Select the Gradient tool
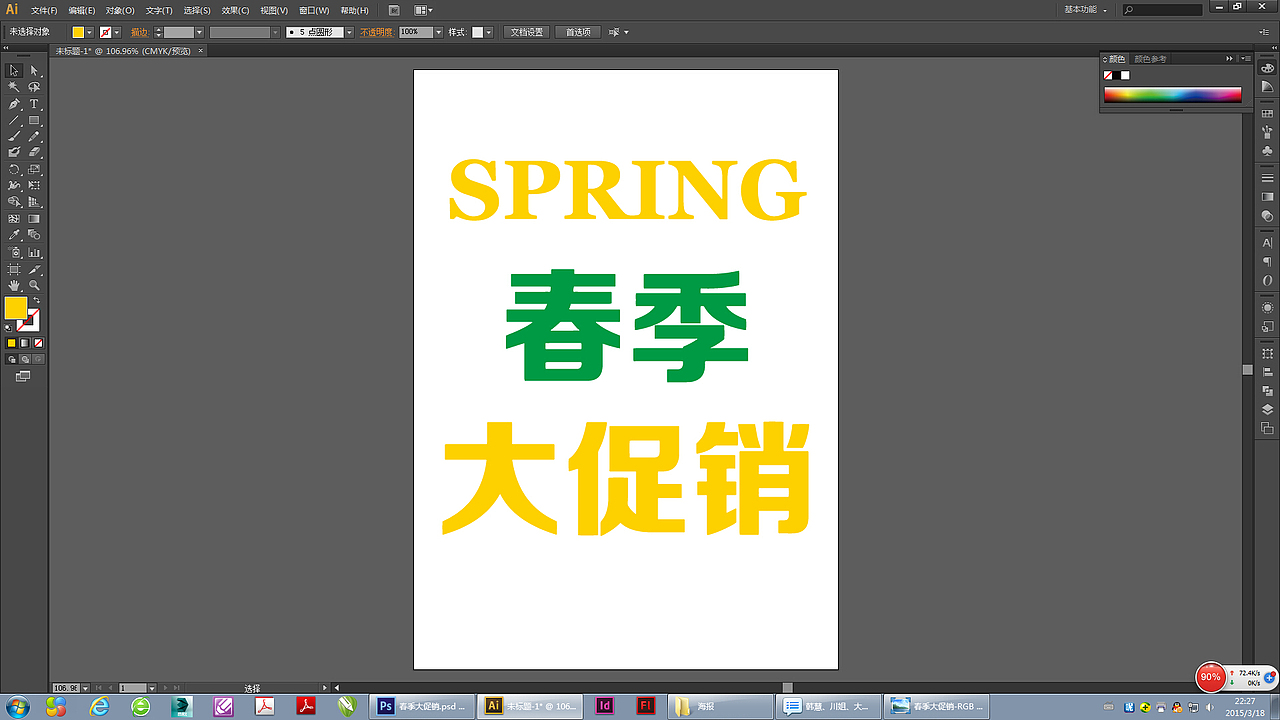 [34, 219]
